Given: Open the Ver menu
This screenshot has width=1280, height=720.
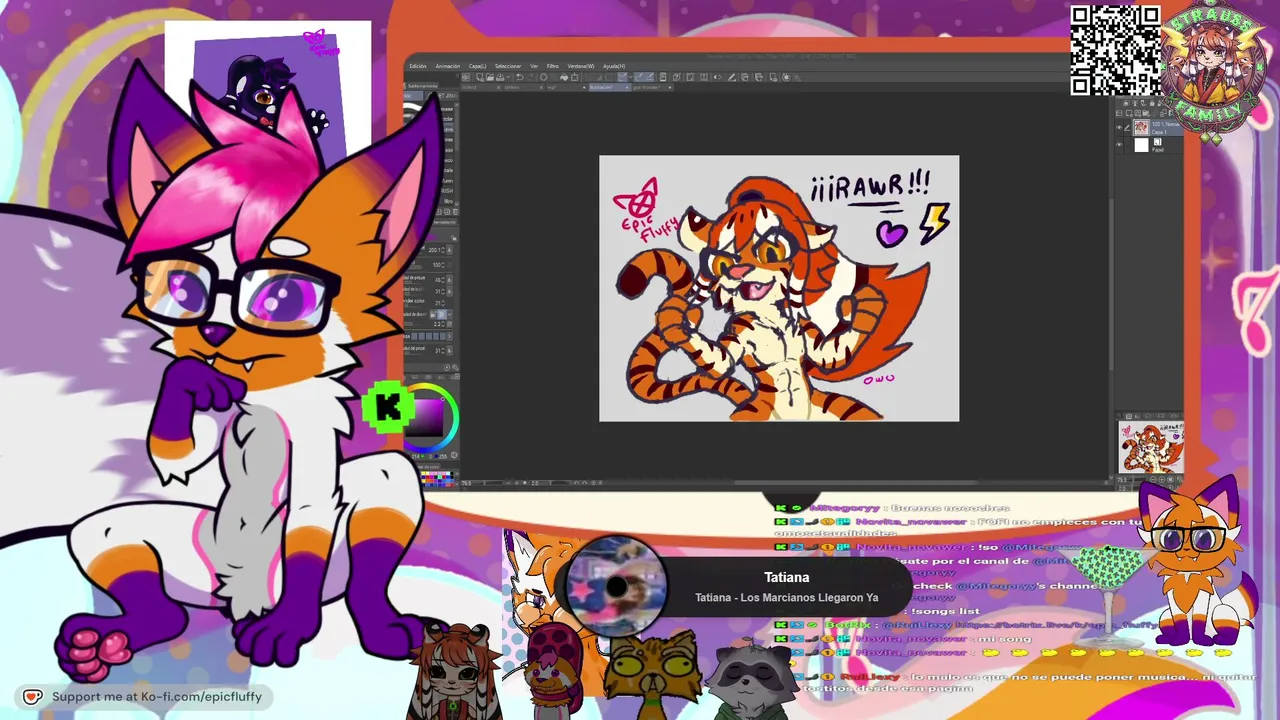Looking at the screenshot, I should pos(534,66).
